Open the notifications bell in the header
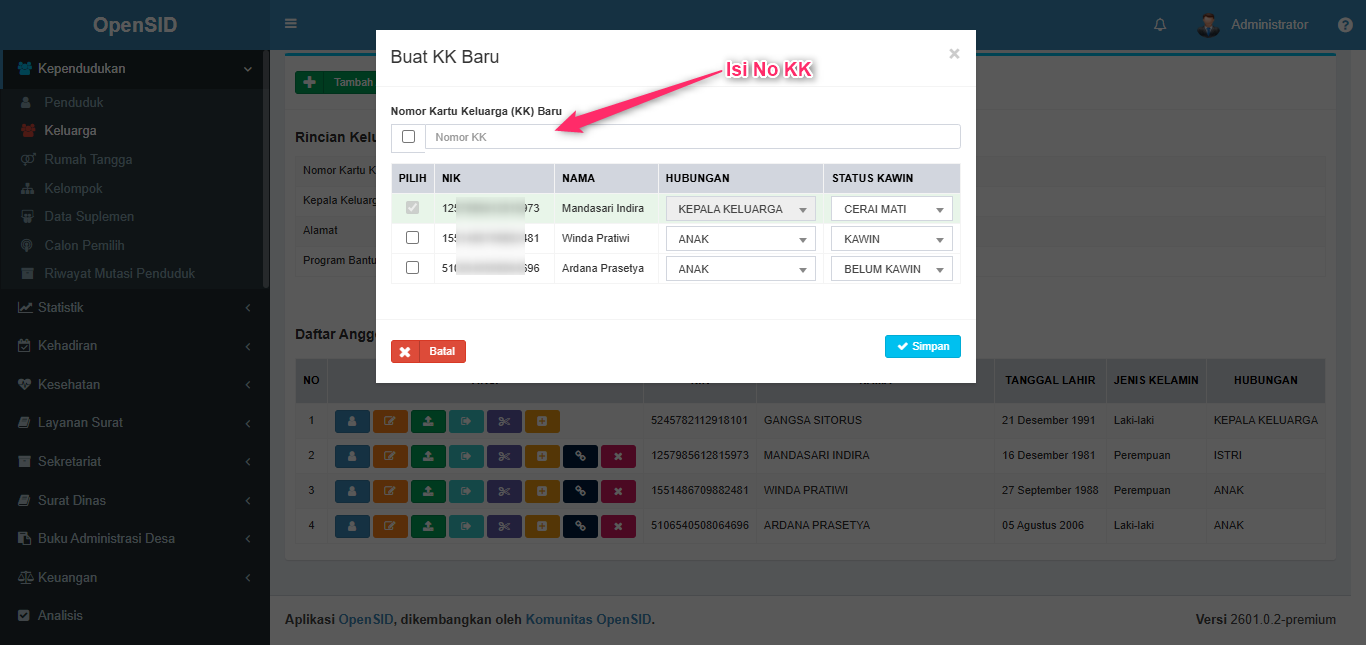 coord(1160,25)
